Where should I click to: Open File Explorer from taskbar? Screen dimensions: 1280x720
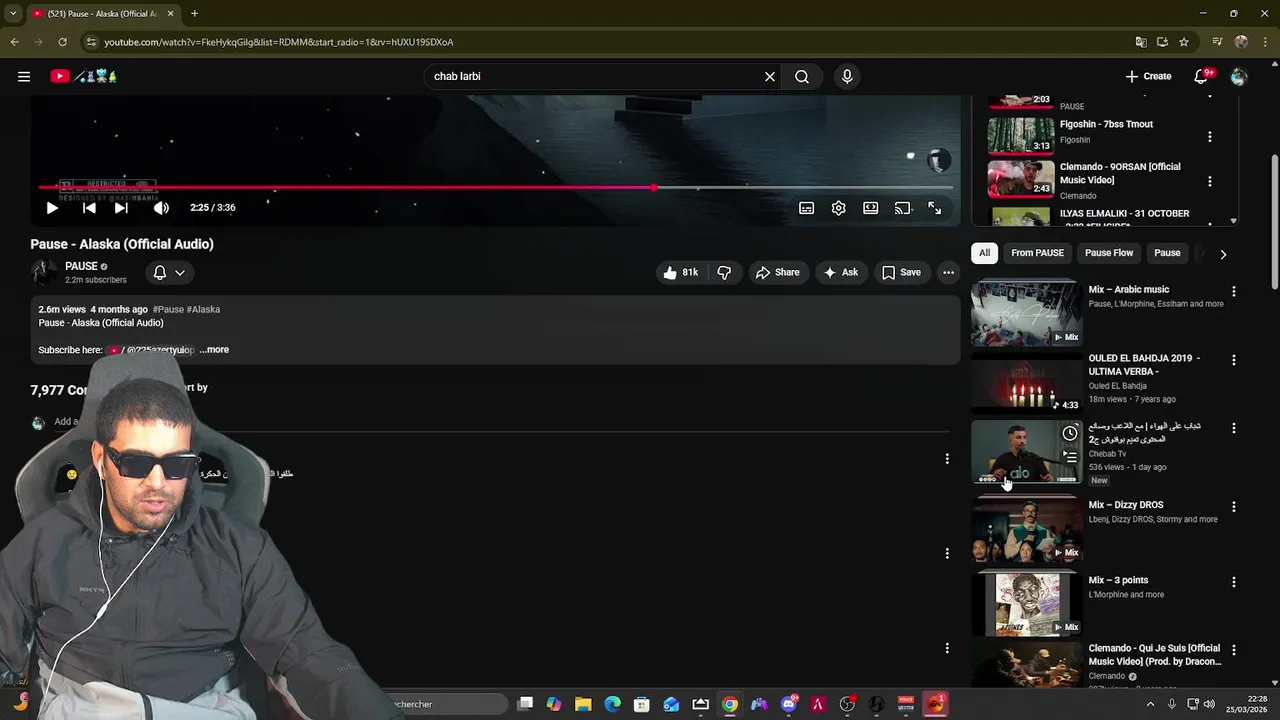click(583, 704)
